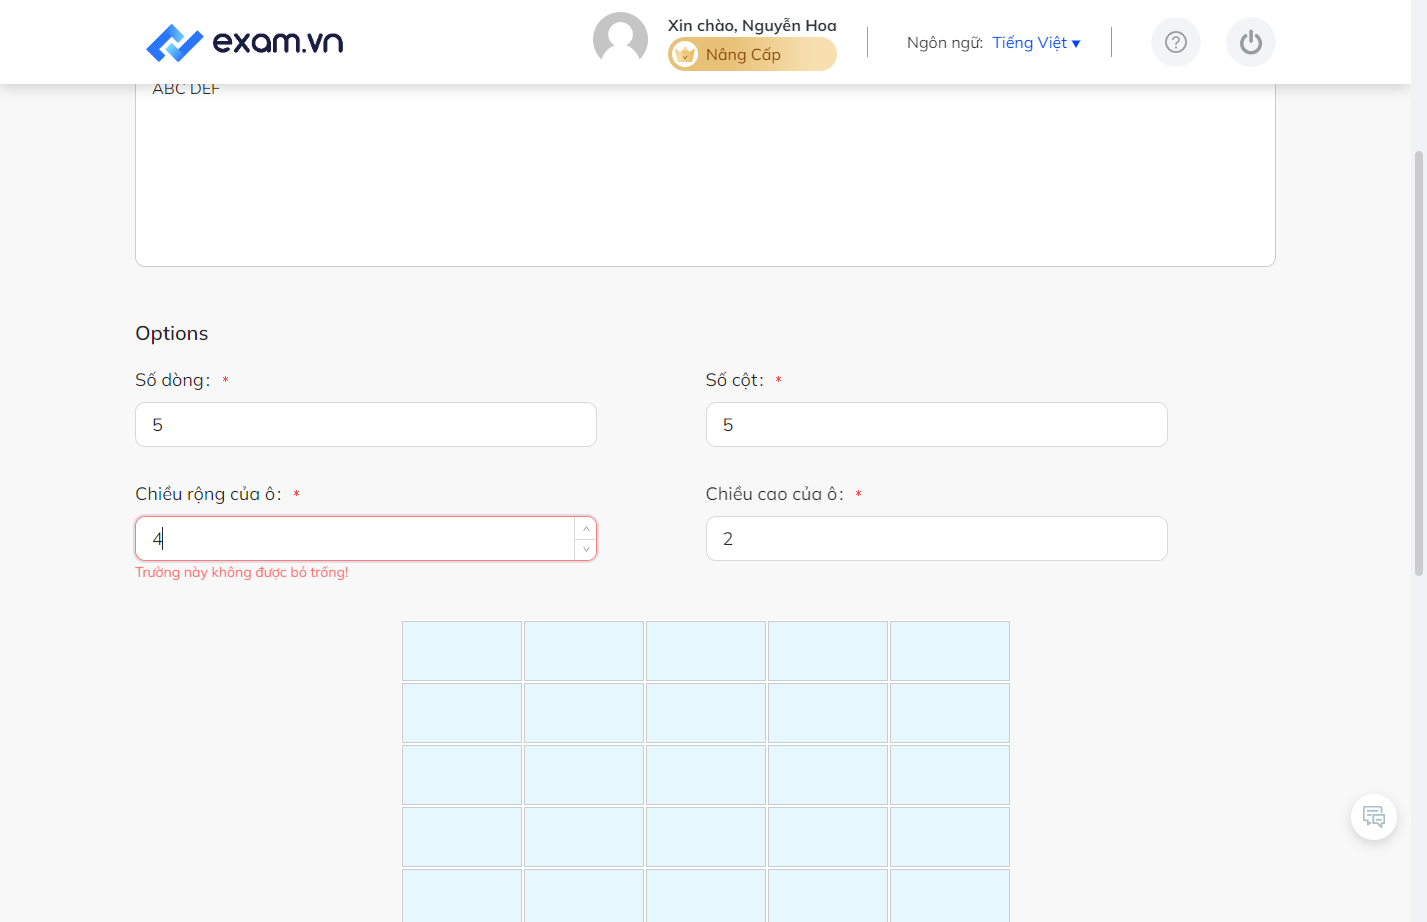Click the crown icon in Nâng Cấp
The image size is (1427, 922).
point(685,54)
